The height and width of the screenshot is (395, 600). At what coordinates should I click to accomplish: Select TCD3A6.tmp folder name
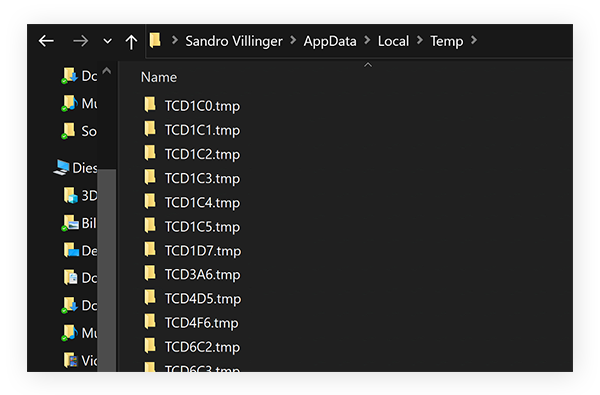(x=202, y=274)
